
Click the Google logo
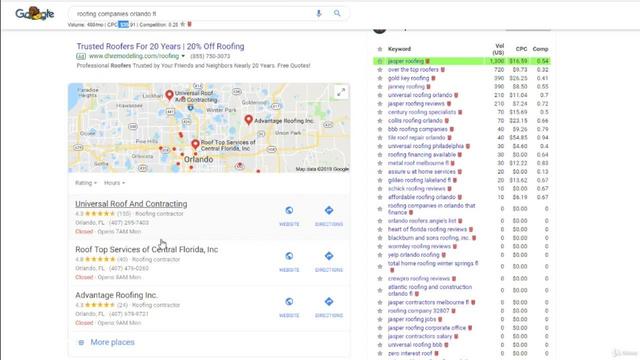35,14
